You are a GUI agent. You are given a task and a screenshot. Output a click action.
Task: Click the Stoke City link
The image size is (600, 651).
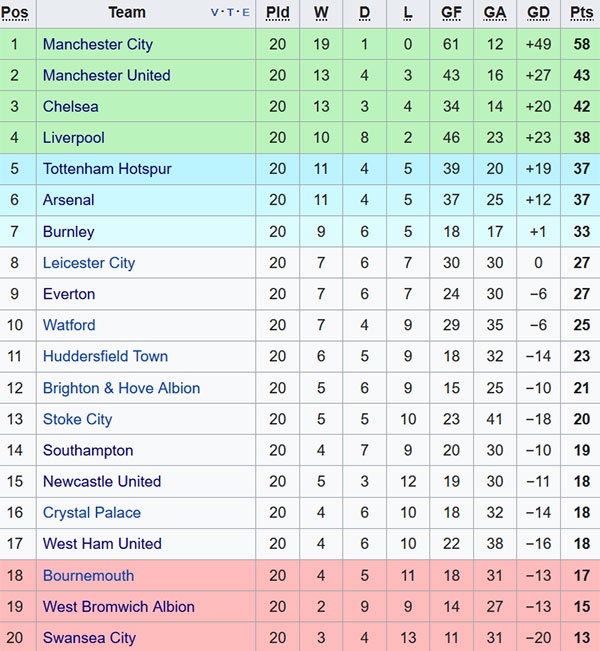tap(77, 419)
